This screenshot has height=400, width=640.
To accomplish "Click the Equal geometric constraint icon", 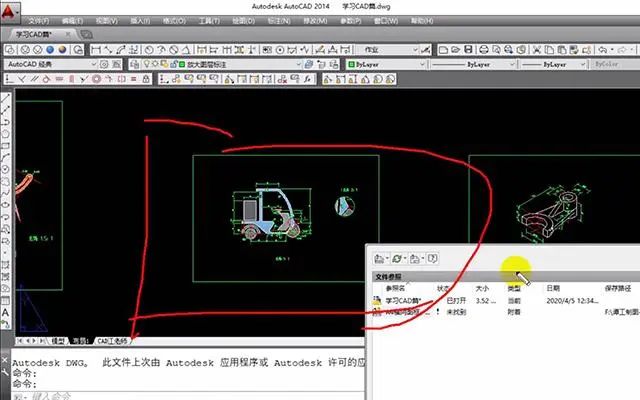I will click(133, 79).
